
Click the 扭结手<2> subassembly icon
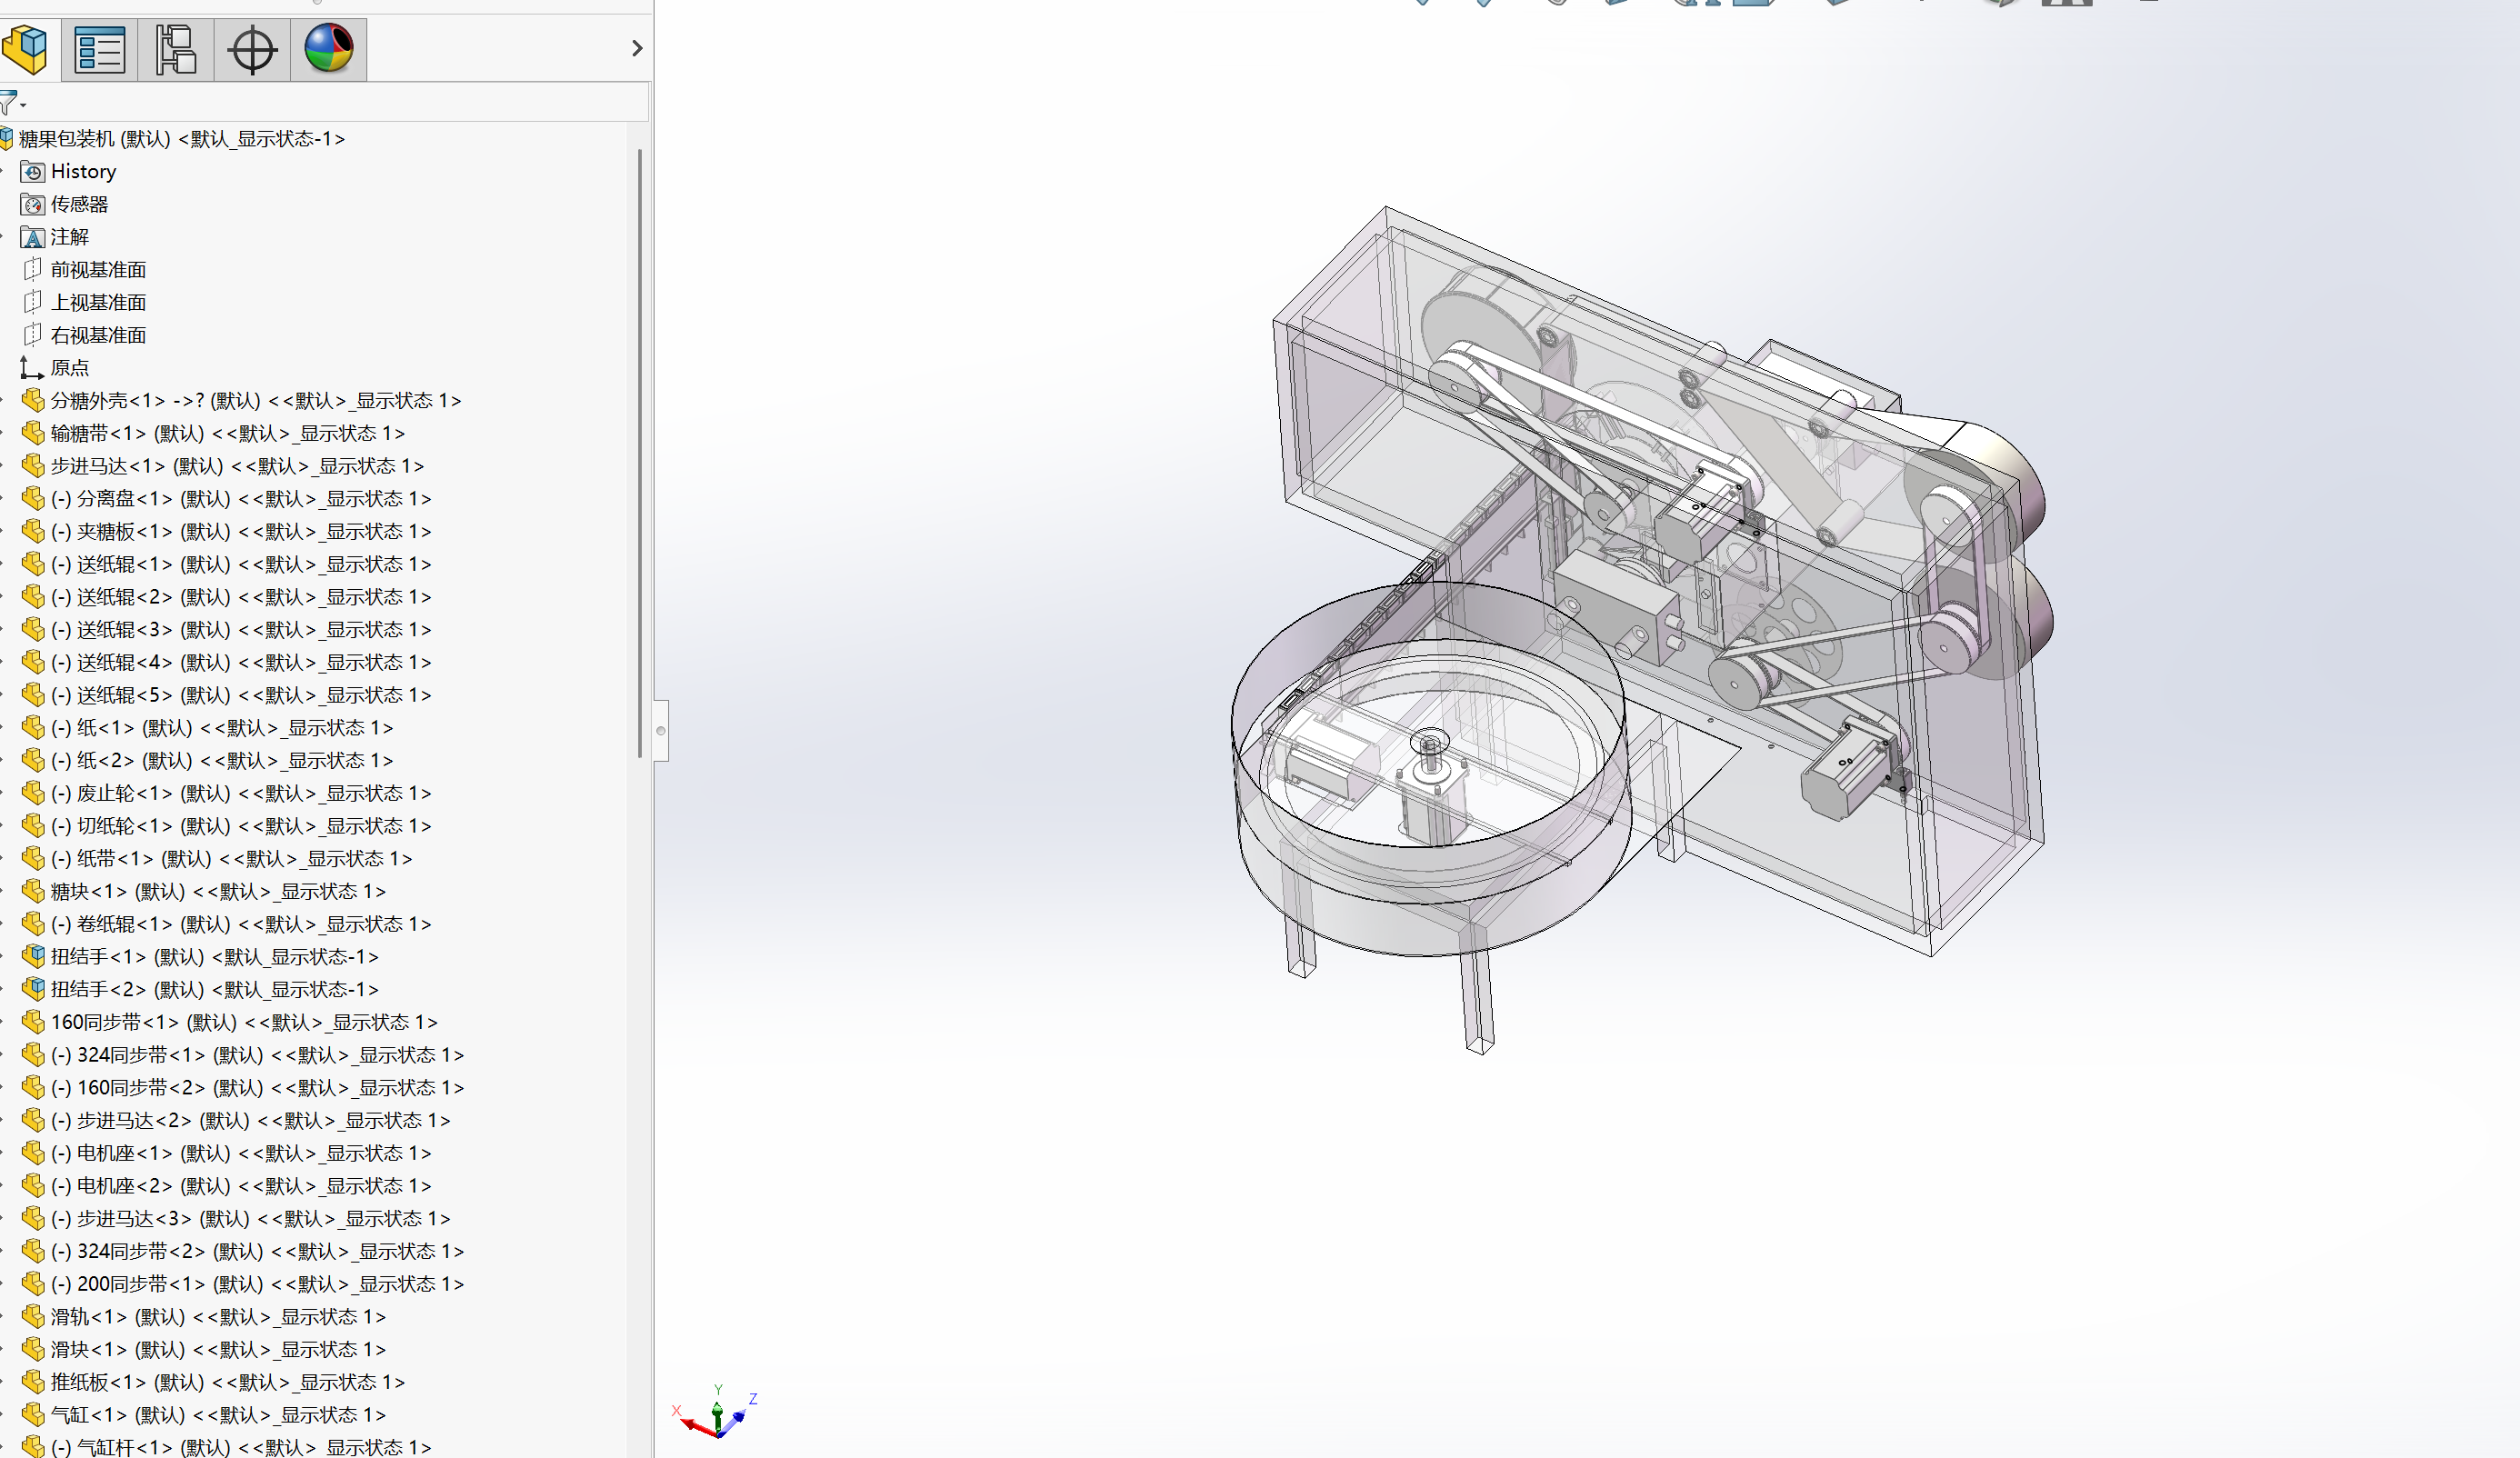tap(33, 990)
